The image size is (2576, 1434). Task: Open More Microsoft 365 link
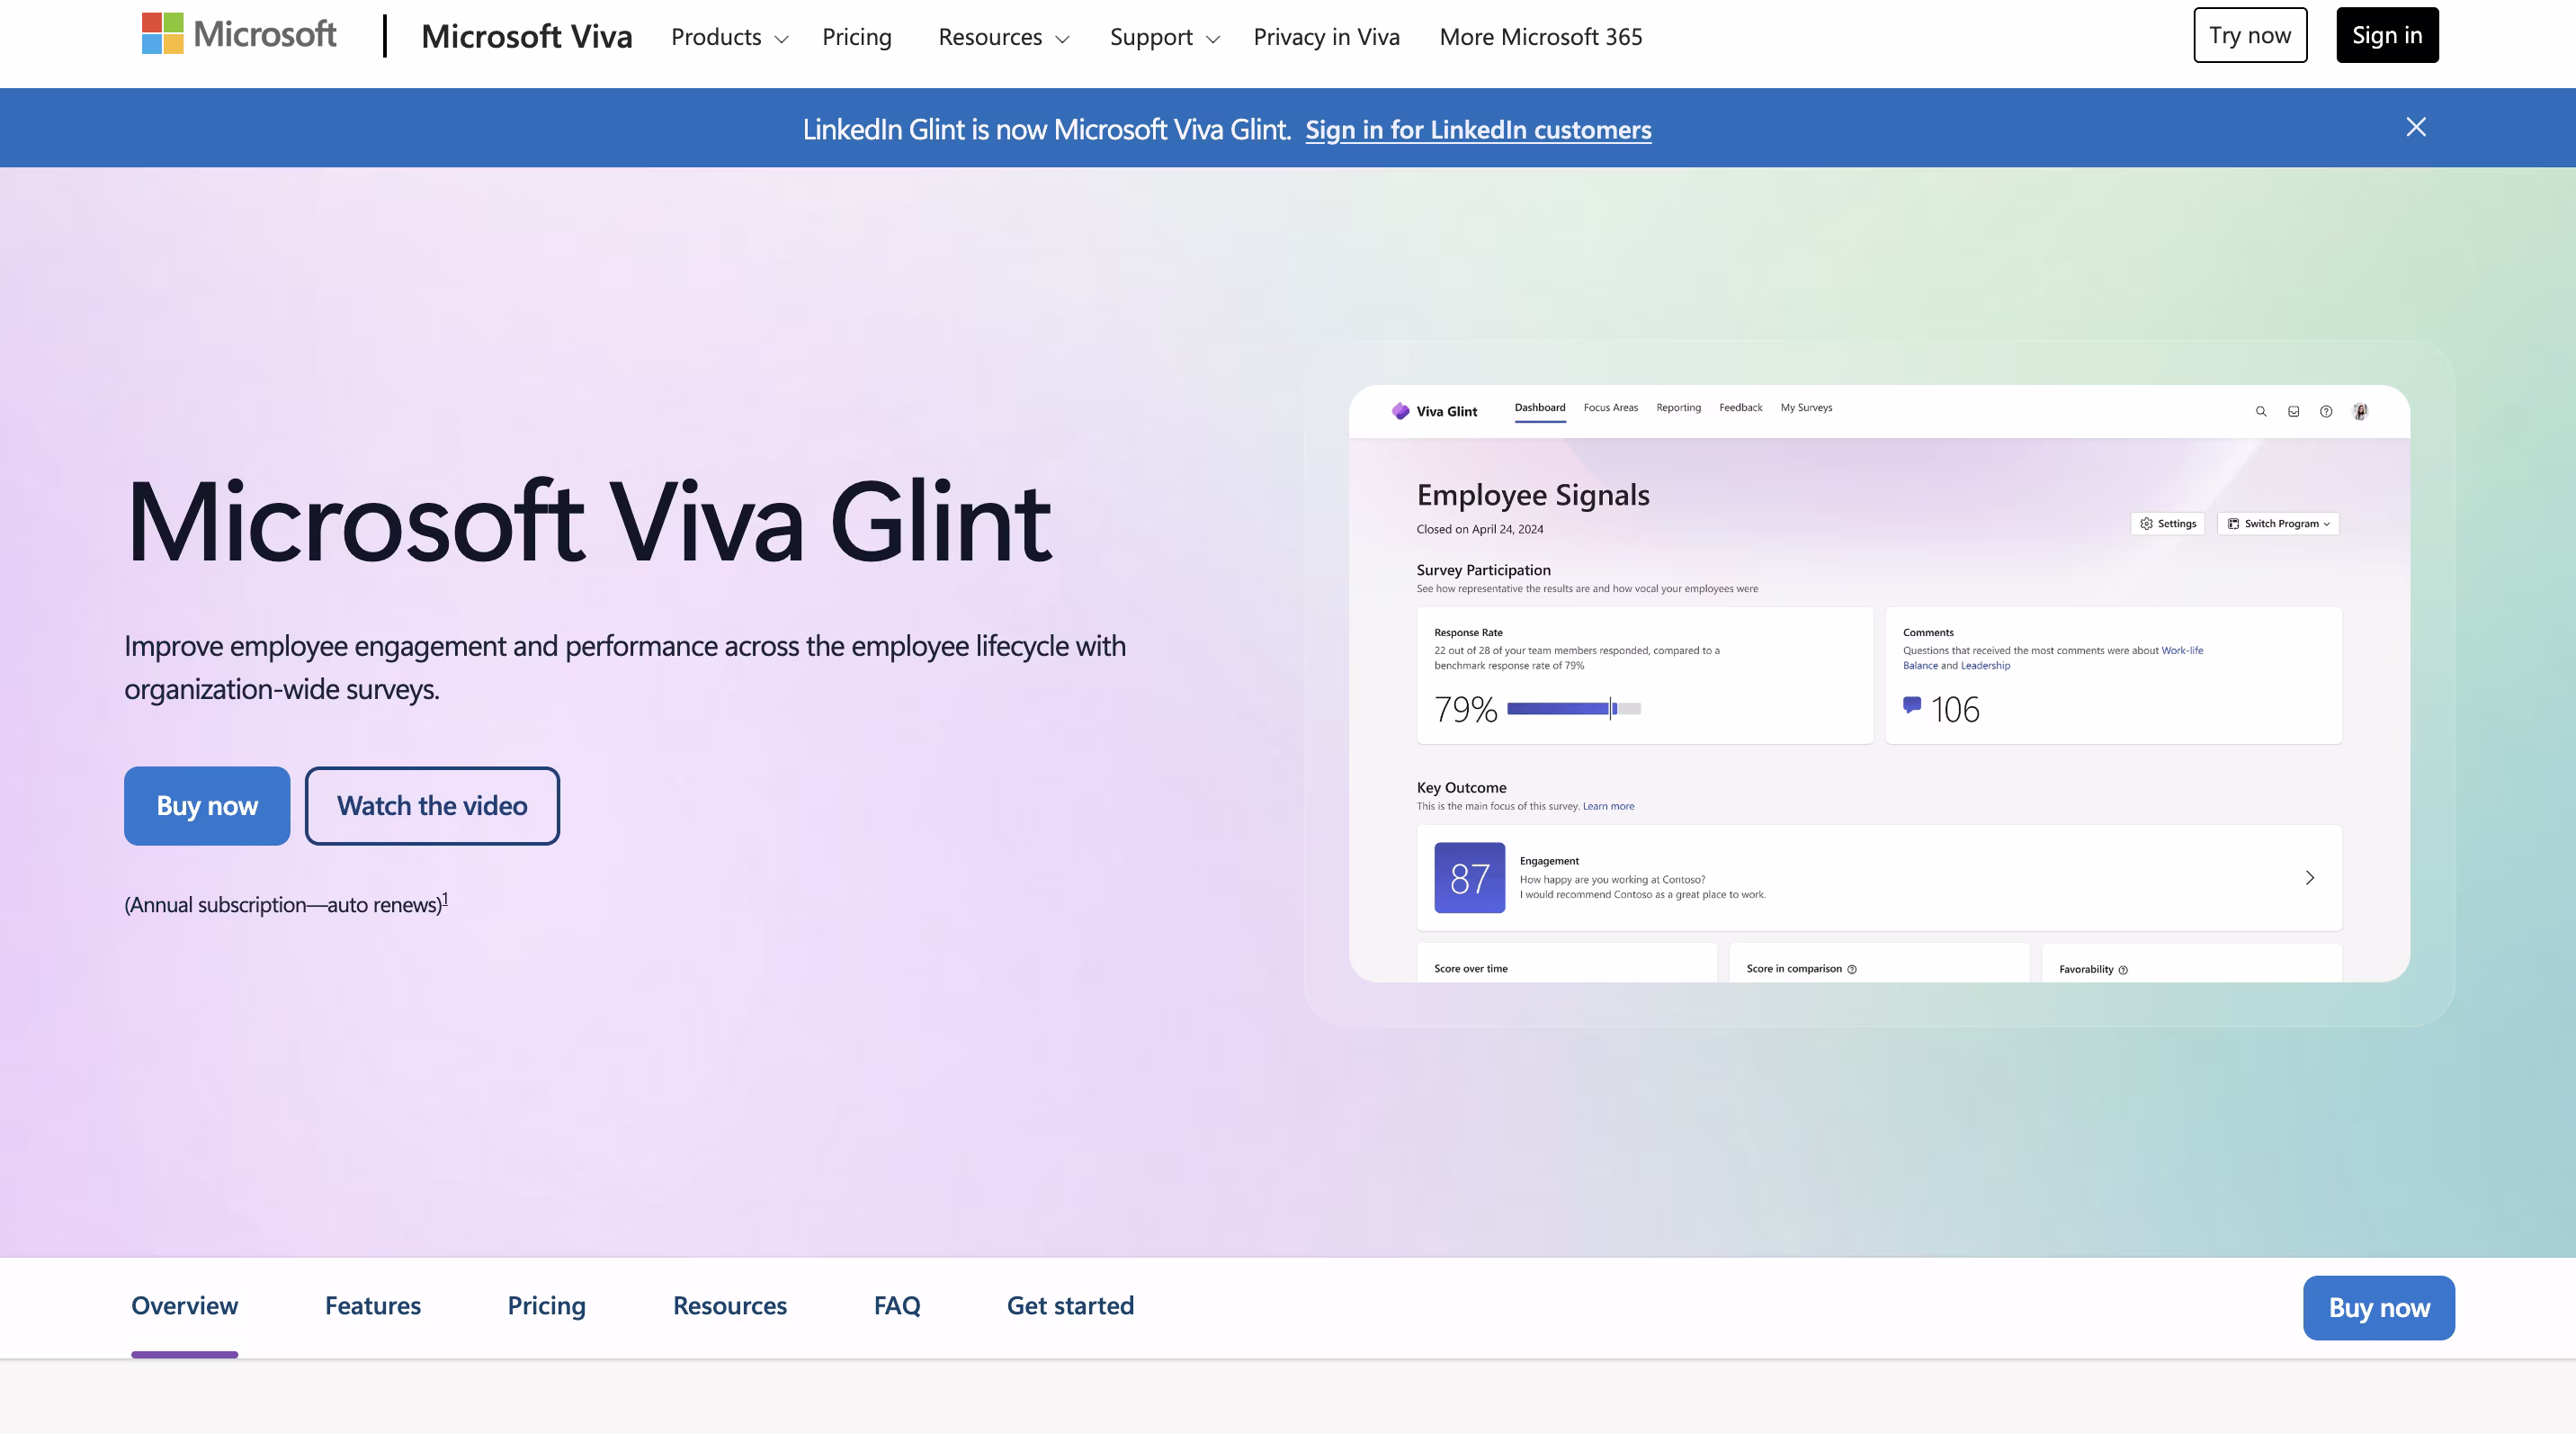[x=1541, y=37]
